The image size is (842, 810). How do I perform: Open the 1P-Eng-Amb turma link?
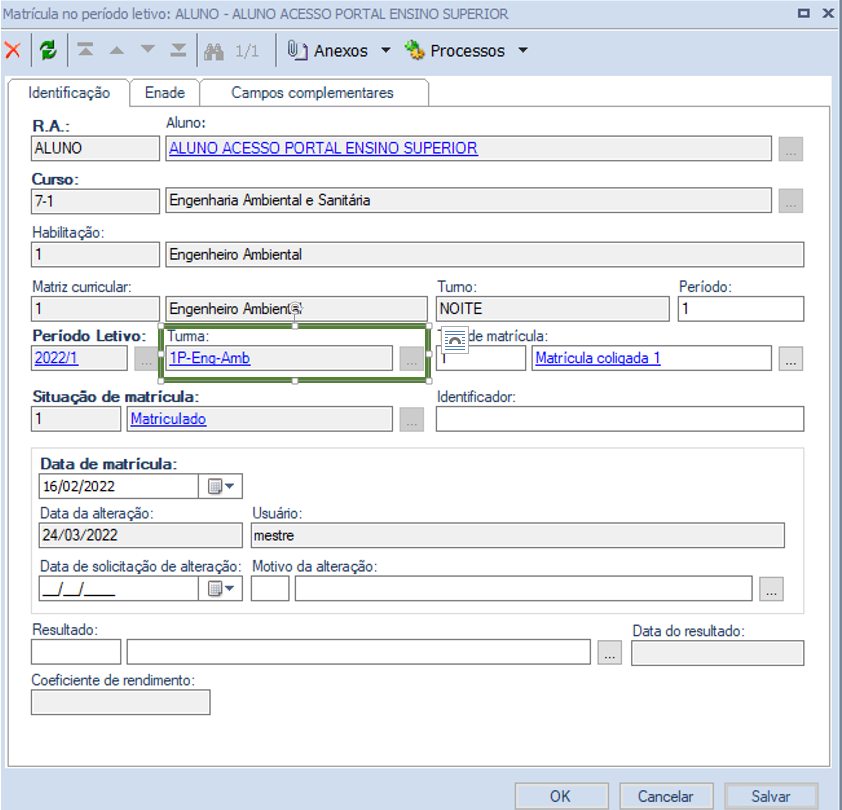pos(209,358)
